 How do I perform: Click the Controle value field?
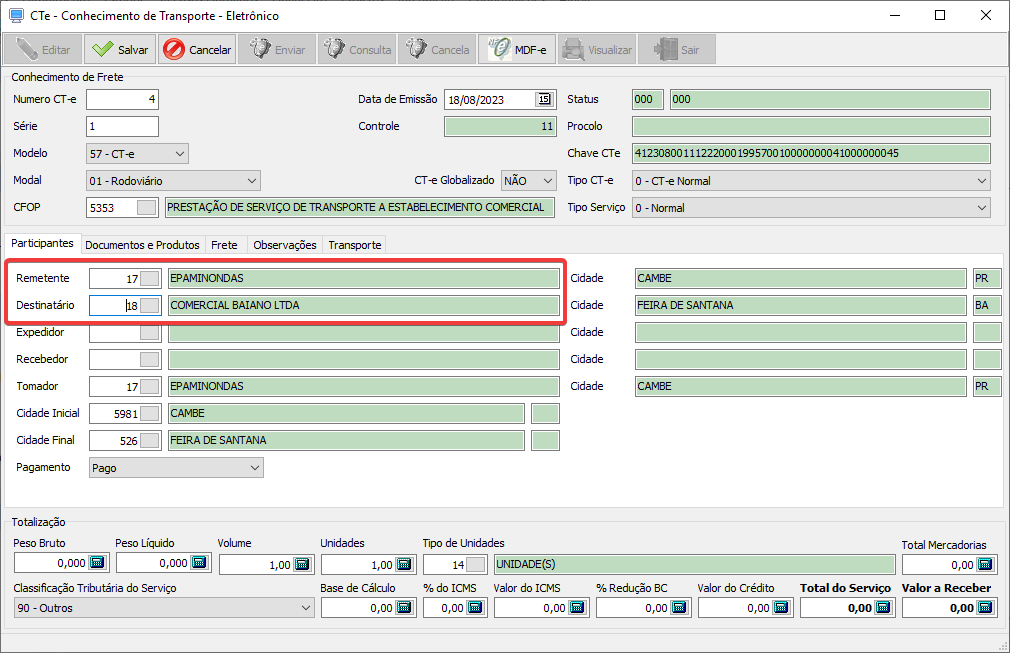[x=500, y=126]
